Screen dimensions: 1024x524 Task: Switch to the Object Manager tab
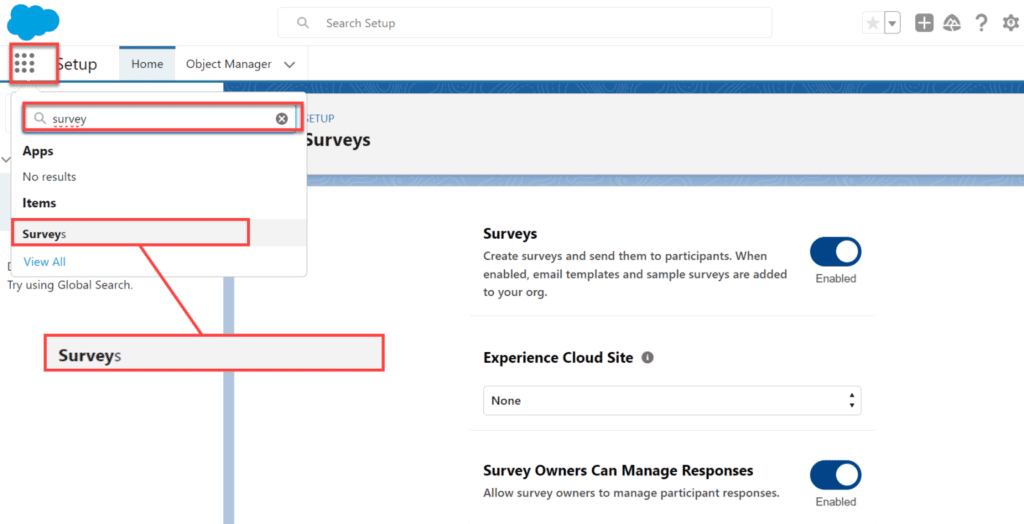pyautogui.click(x=228, y=64)
